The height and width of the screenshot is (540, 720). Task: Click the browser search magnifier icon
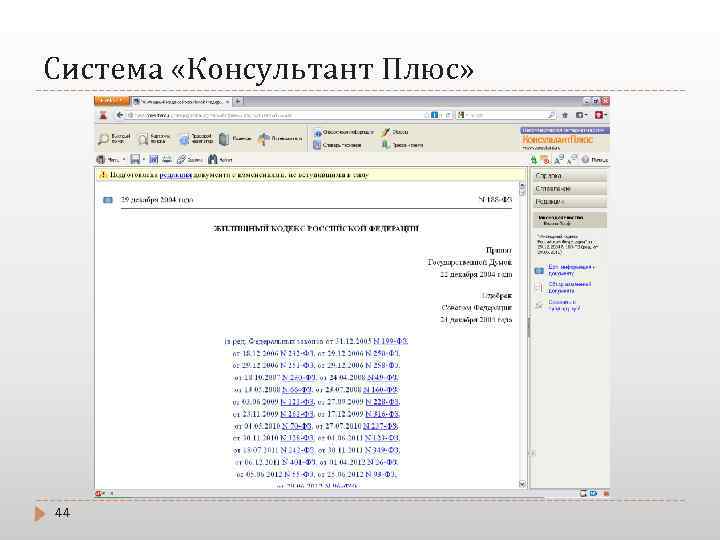[551, 115]
